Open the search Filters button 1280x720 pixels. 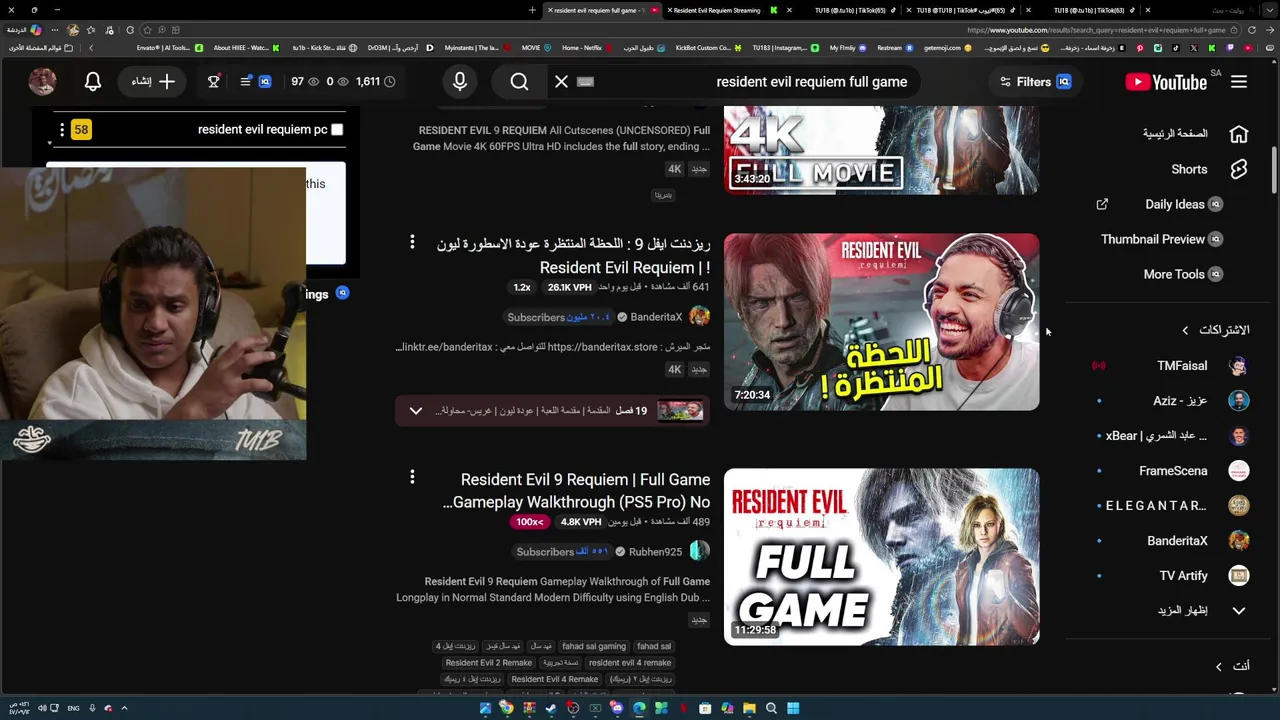click(1035, 82)
